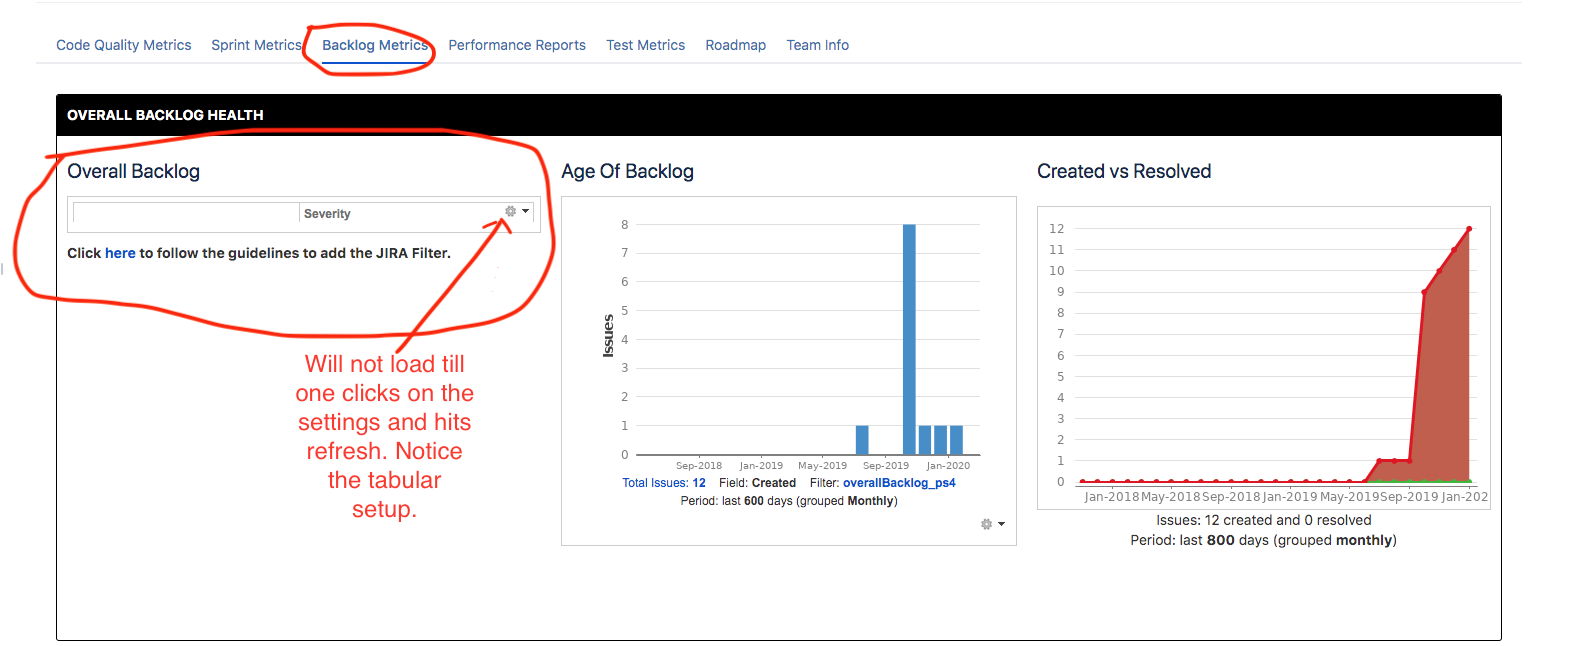Image resolution: width=1569 pixels, height=646 pixels.
Task: Click the Severity column header
Action: (x=327, y=214)
